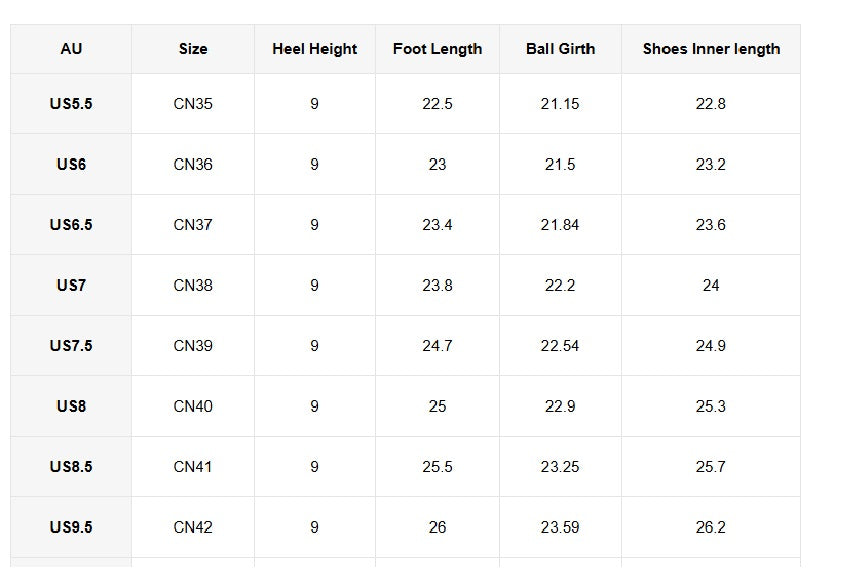Click the AU column header
The width and height of the screenshot is (844, 576).
[71, 49]
